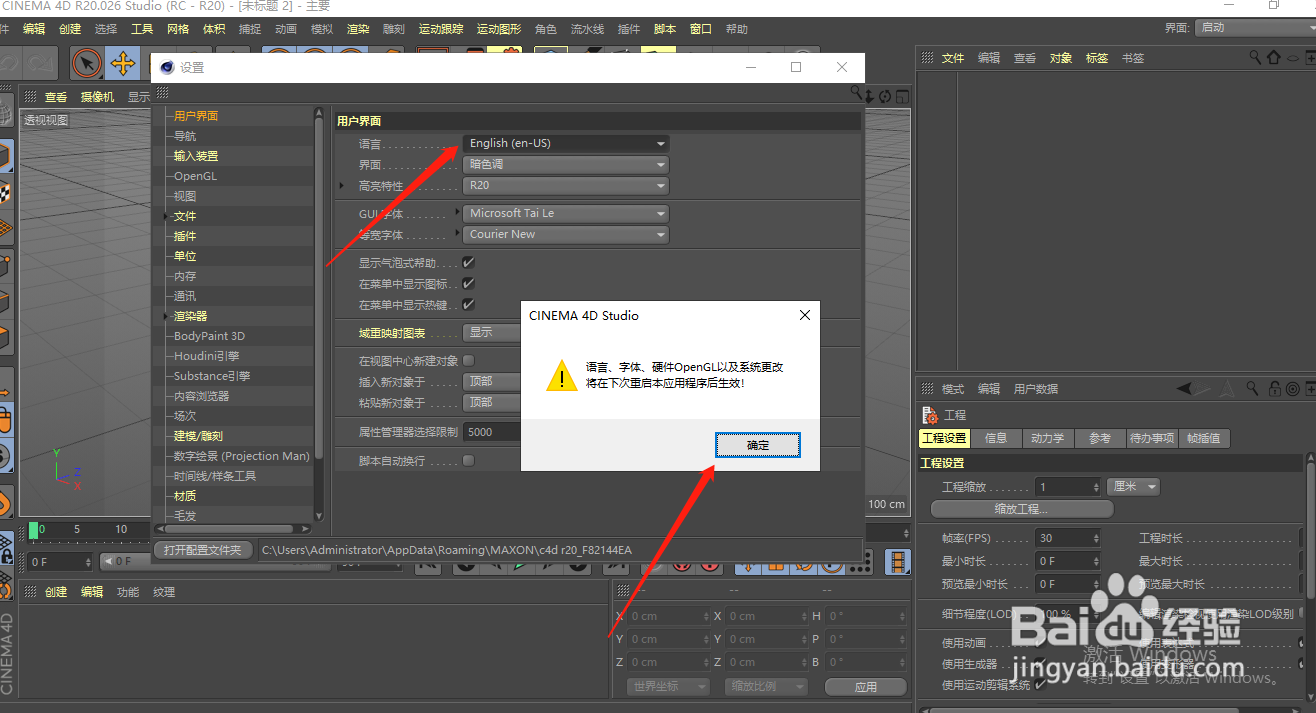Screen dimensions: 1316x713
Task: Click the warning triangle icon in message box
Action: click(x=561, y=376)
